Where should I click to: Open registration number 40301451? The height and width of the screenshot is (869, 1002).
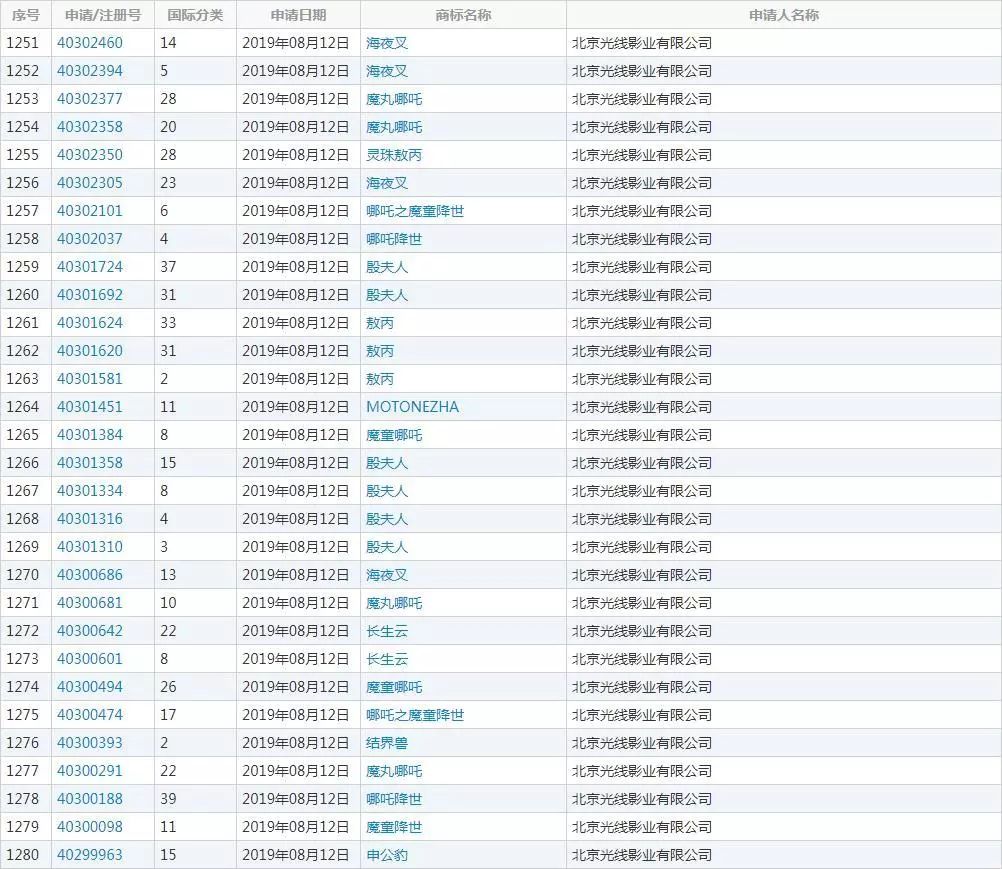[x=89, y=407]
